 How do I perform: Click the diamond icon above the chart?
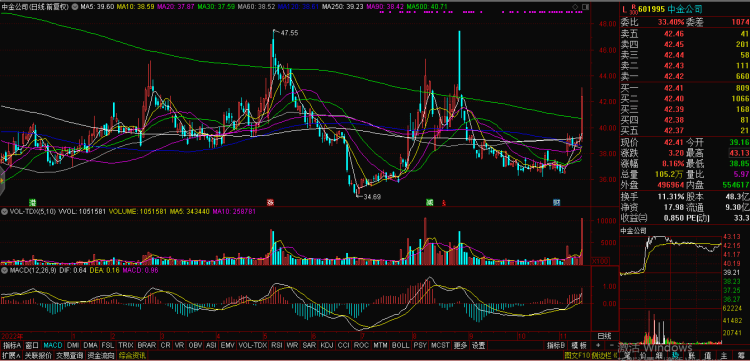click(x=574, y=7)
